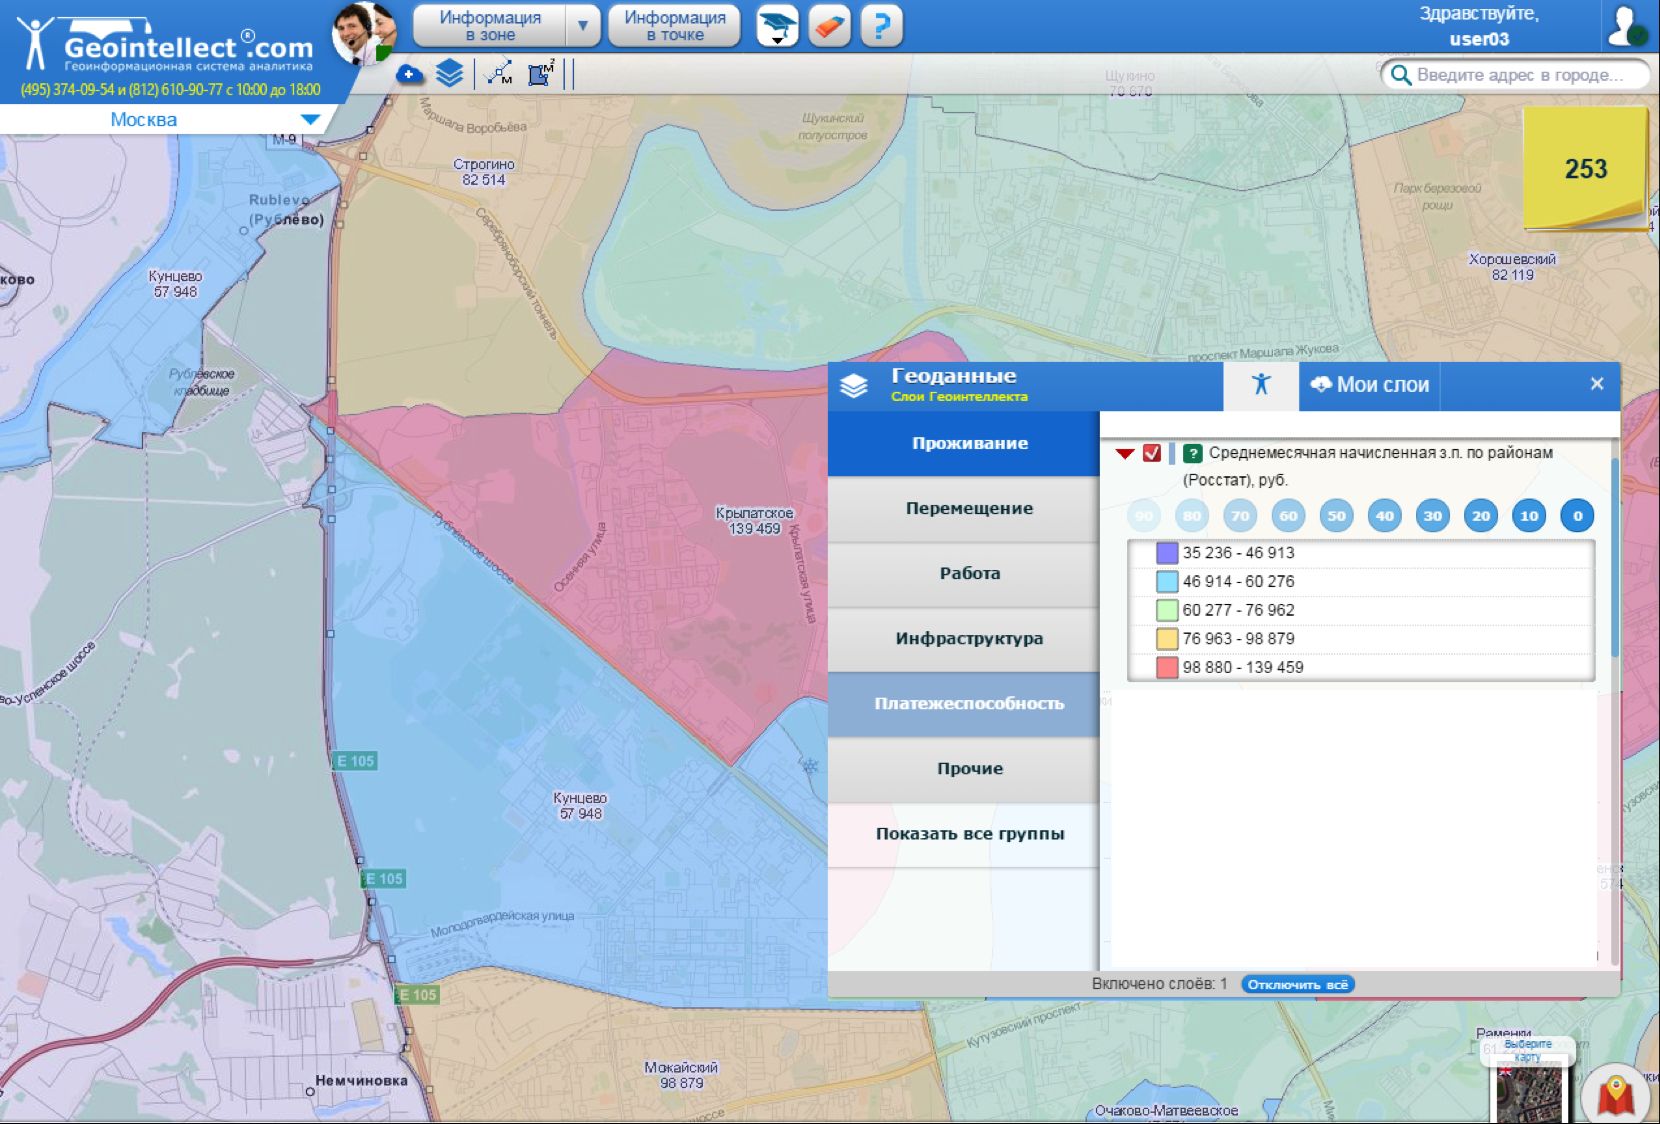Collapse the salary layer red triangle
Screen dimensions: 1660x1124
click(1125, 454)
